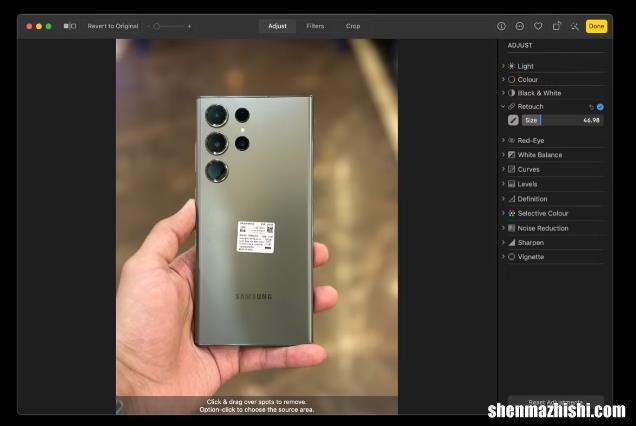Click the Red-Eye icon

[511, 140]
